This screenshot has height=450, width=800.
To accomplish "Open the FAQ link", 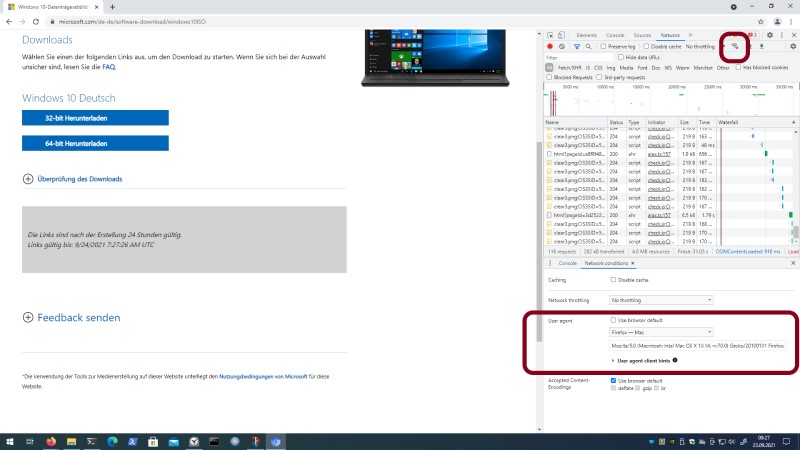I will 109,67.
